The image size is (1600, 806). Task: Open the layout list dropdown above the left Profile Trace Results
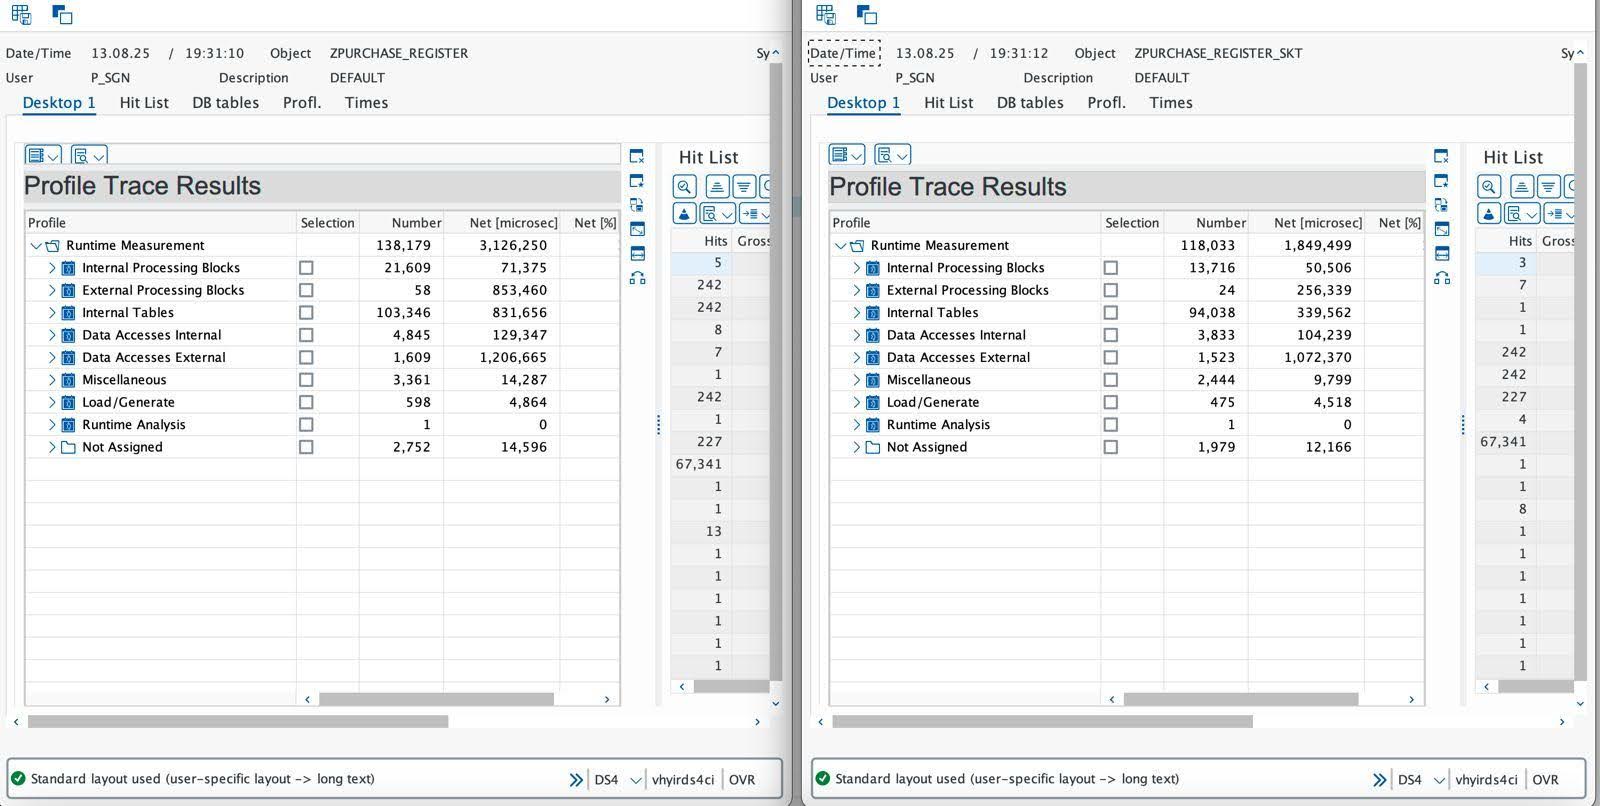tap(43, 155)
